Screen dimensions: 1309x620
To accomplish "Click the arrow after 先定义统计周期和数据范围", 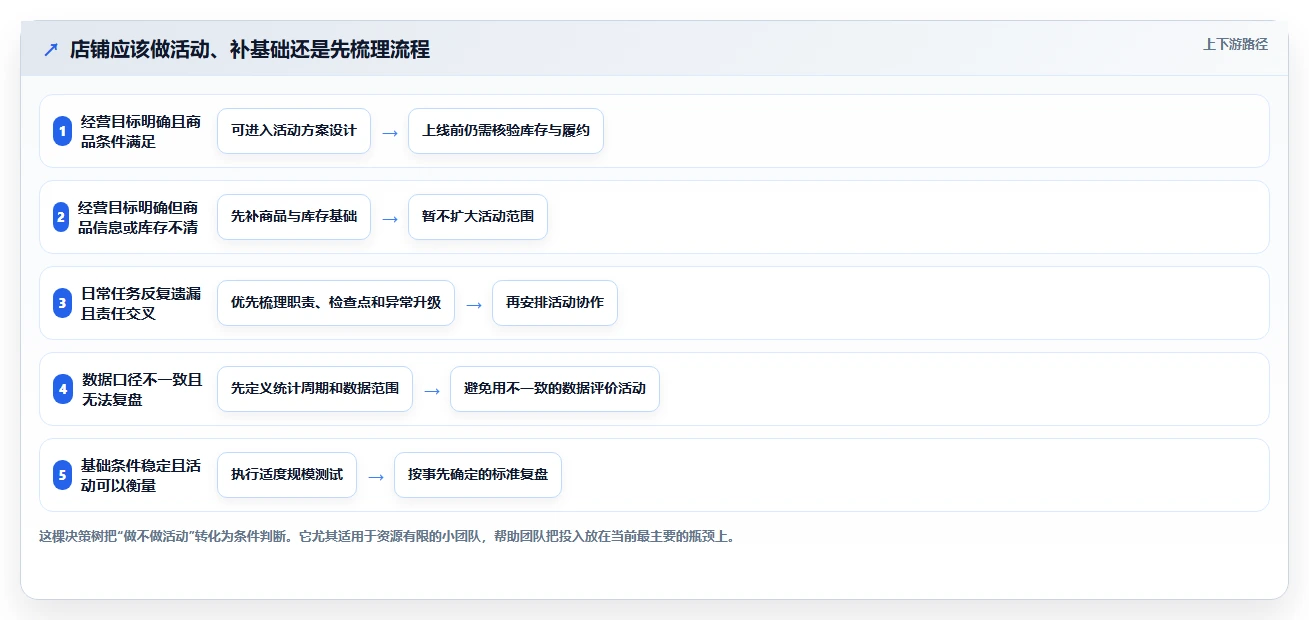I will [x=432, y=390].
